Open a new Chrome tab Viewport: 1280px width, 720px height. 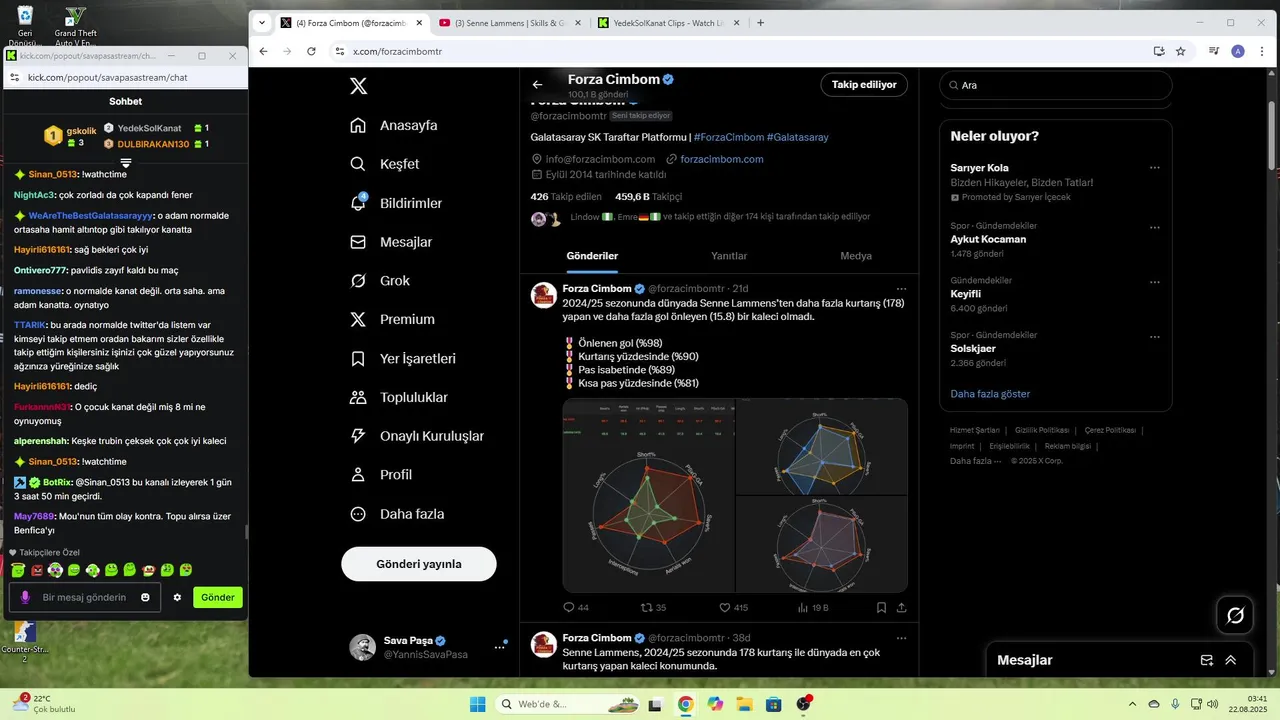[x=761, y=23]
